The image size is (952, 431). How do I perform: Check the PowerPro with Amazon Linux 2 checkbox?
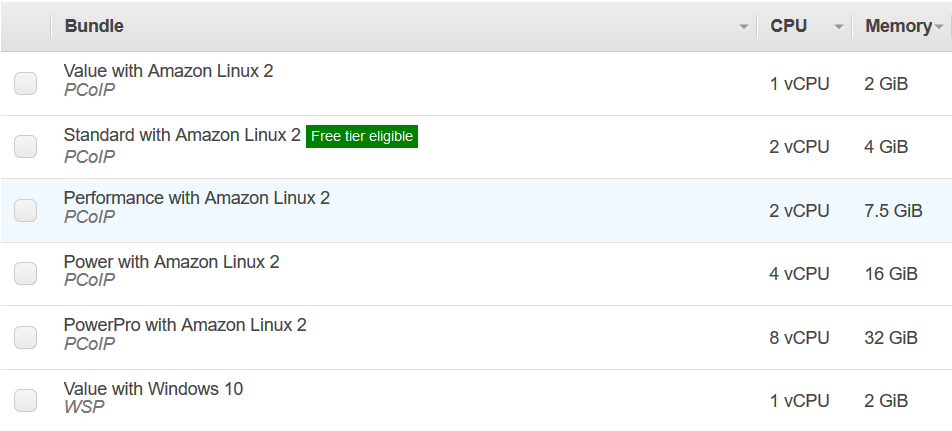click(26, 337)
